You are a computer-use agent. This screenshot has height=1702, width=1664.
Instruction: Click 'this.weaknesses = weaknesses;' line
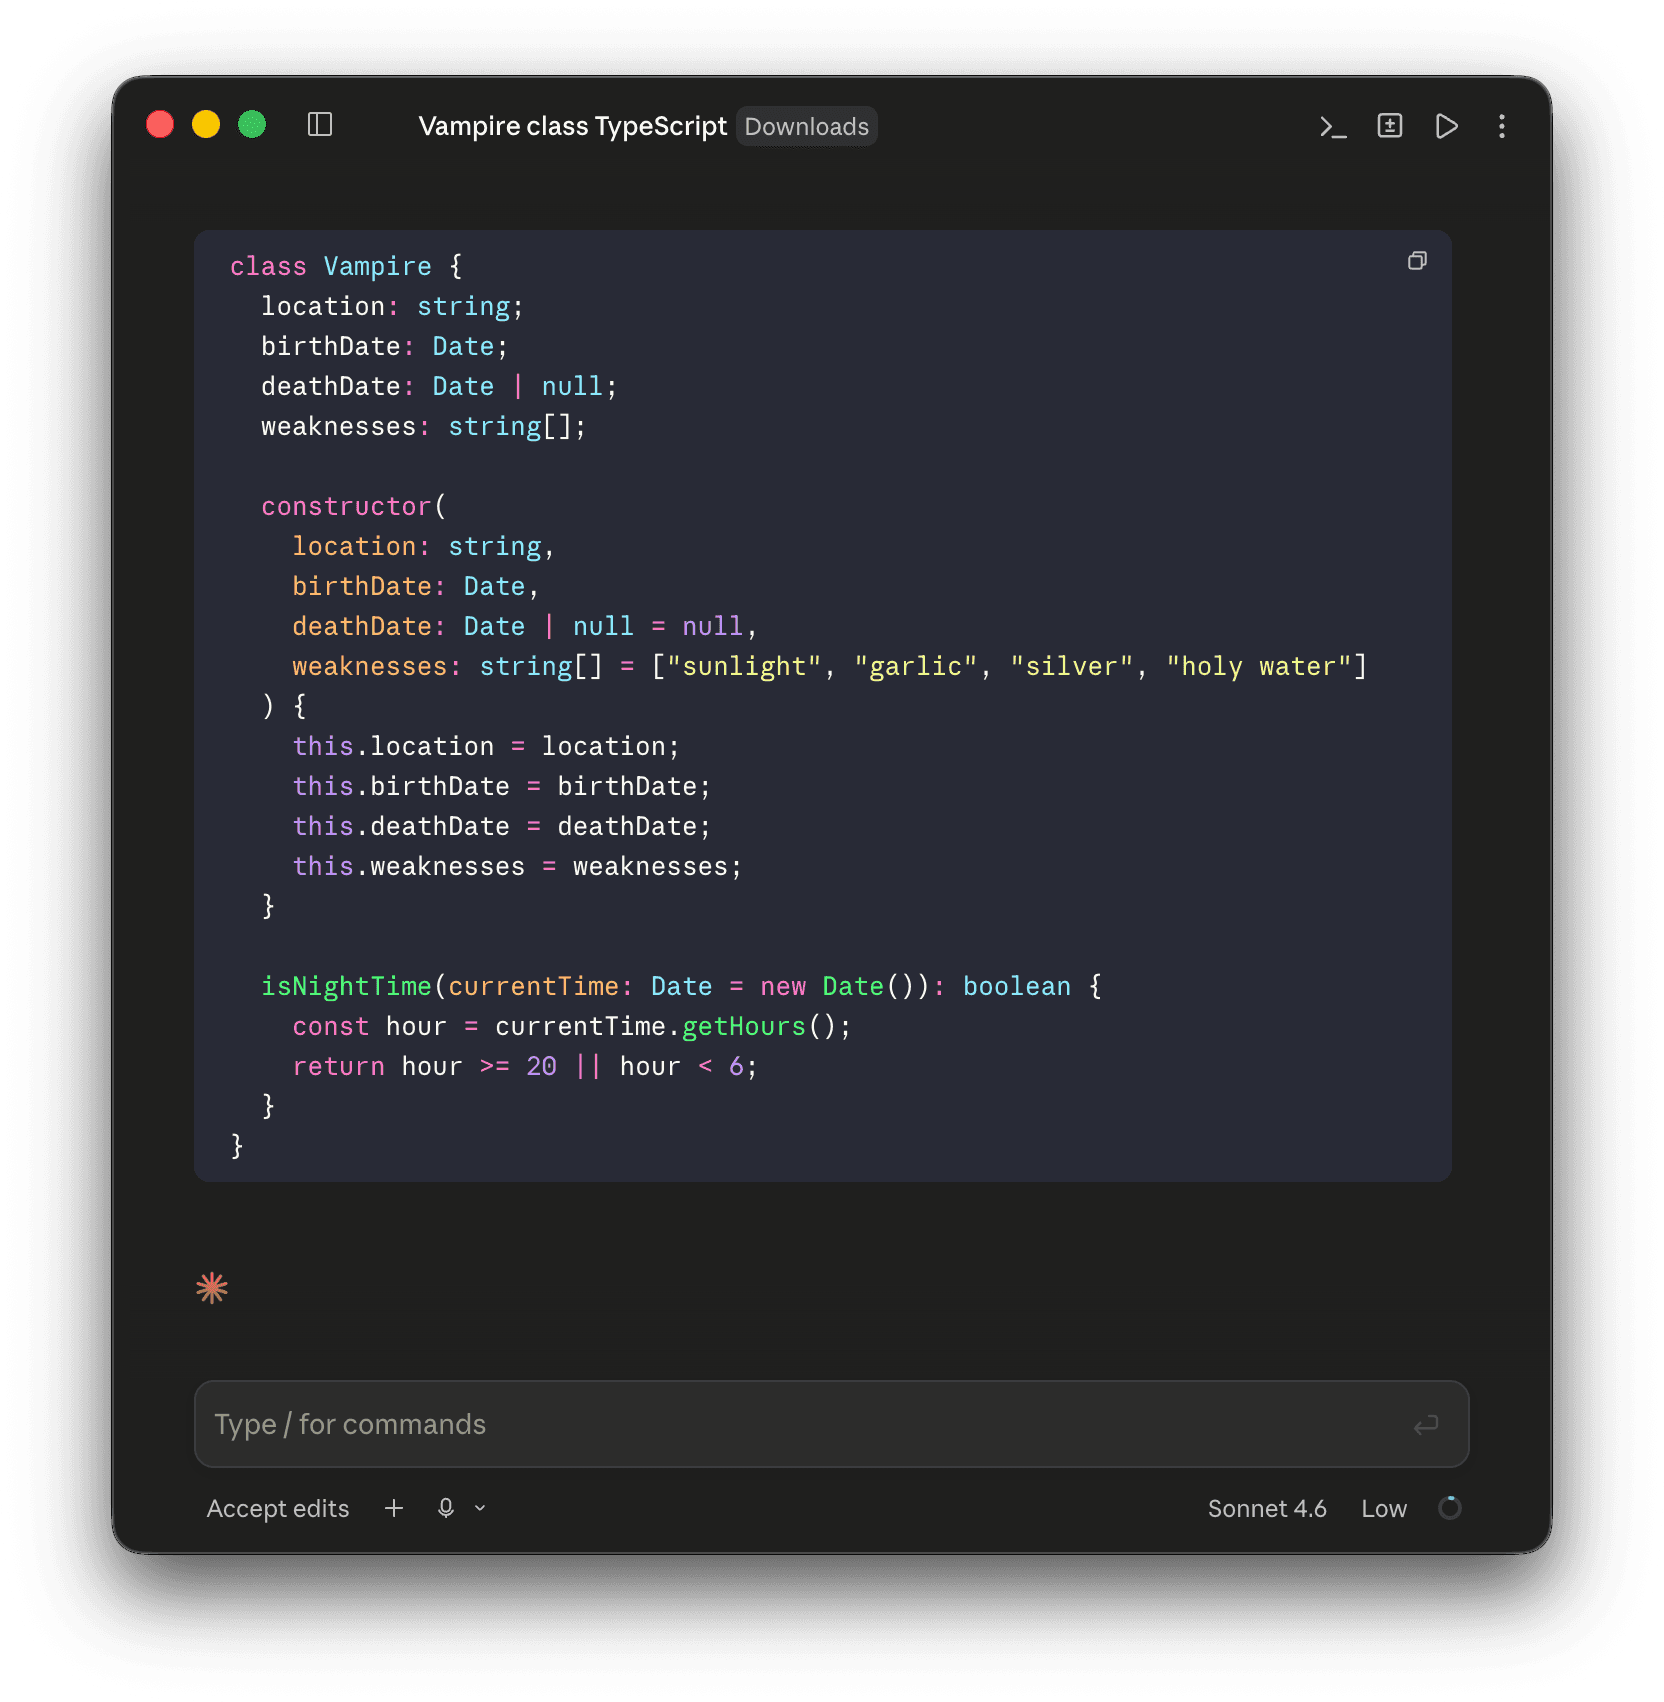pyautogui.click(x=517, y=866)
